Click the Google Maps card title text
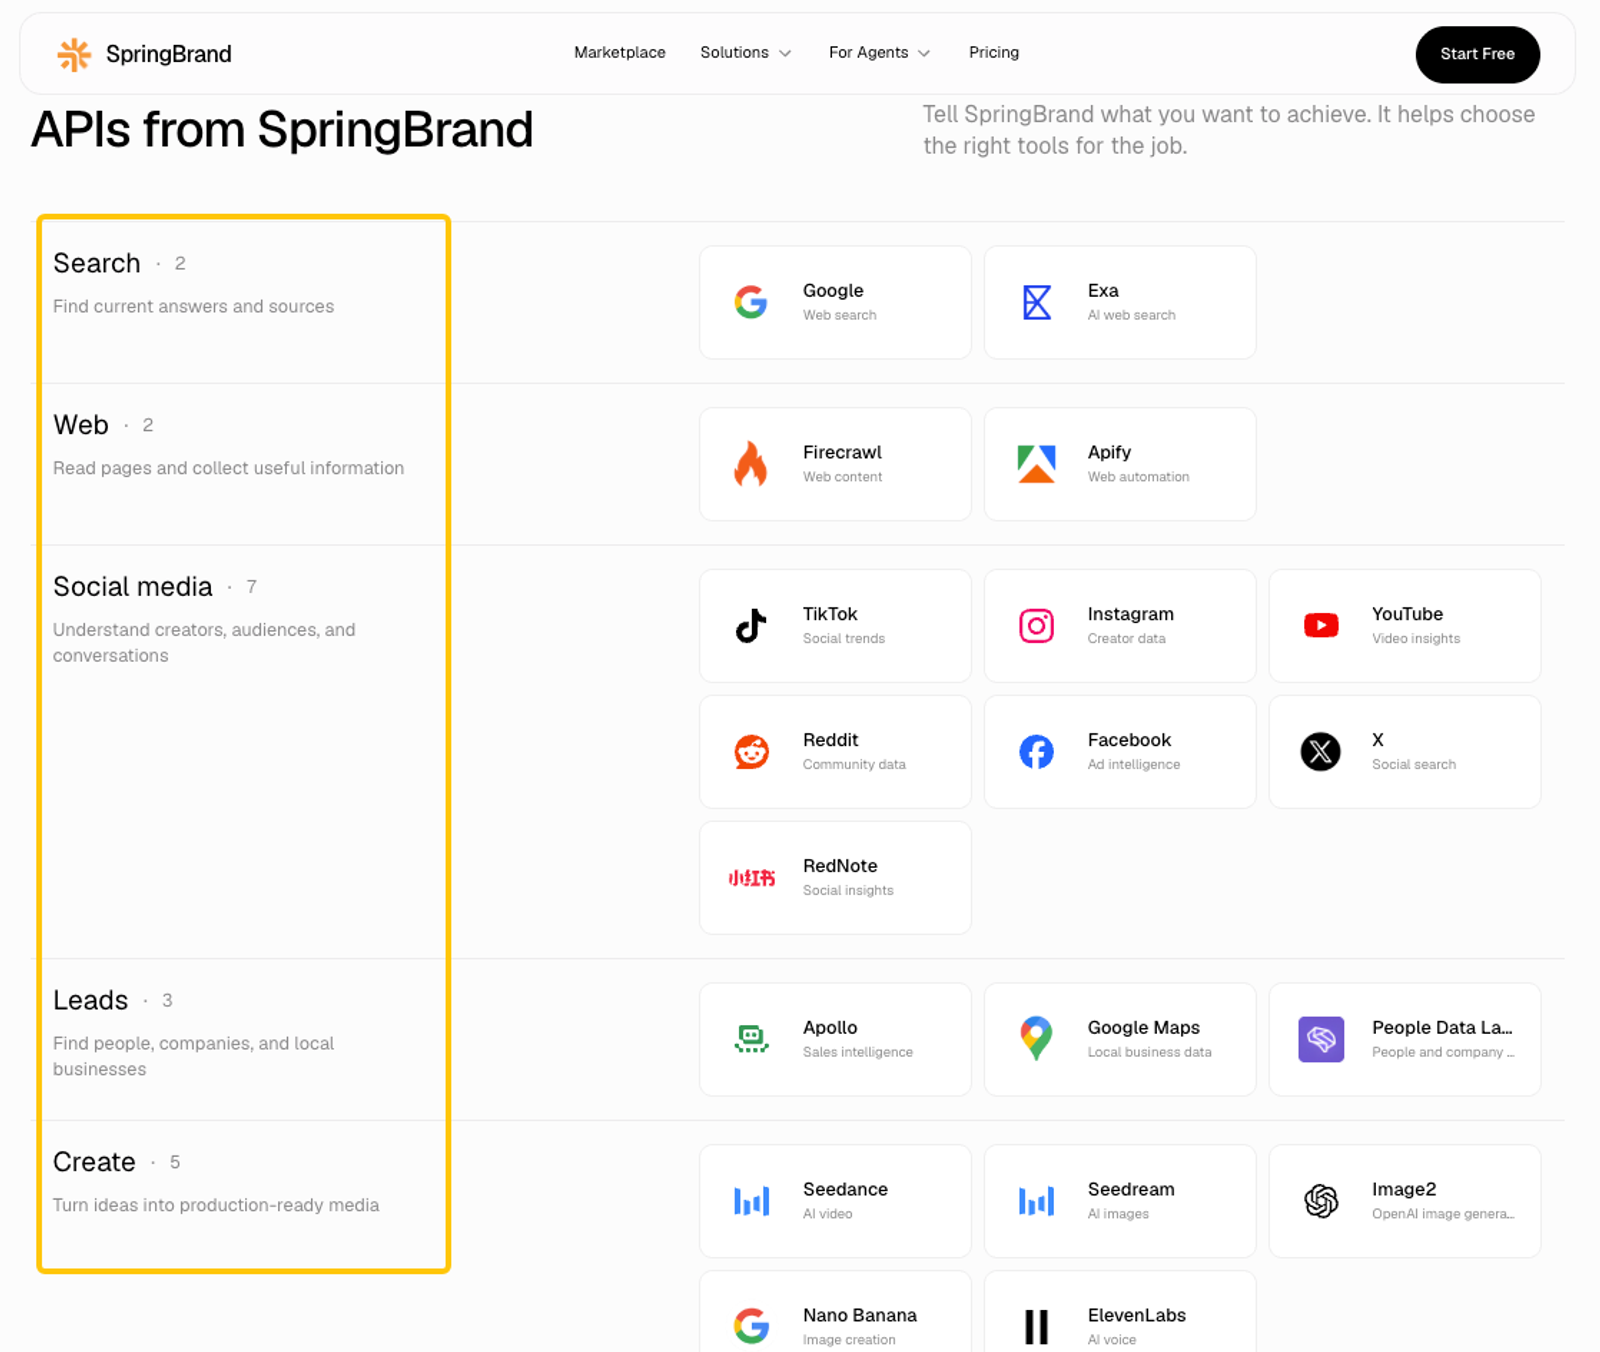The height and width of the screenshot is (1352, 1600). [1144, 1028]
